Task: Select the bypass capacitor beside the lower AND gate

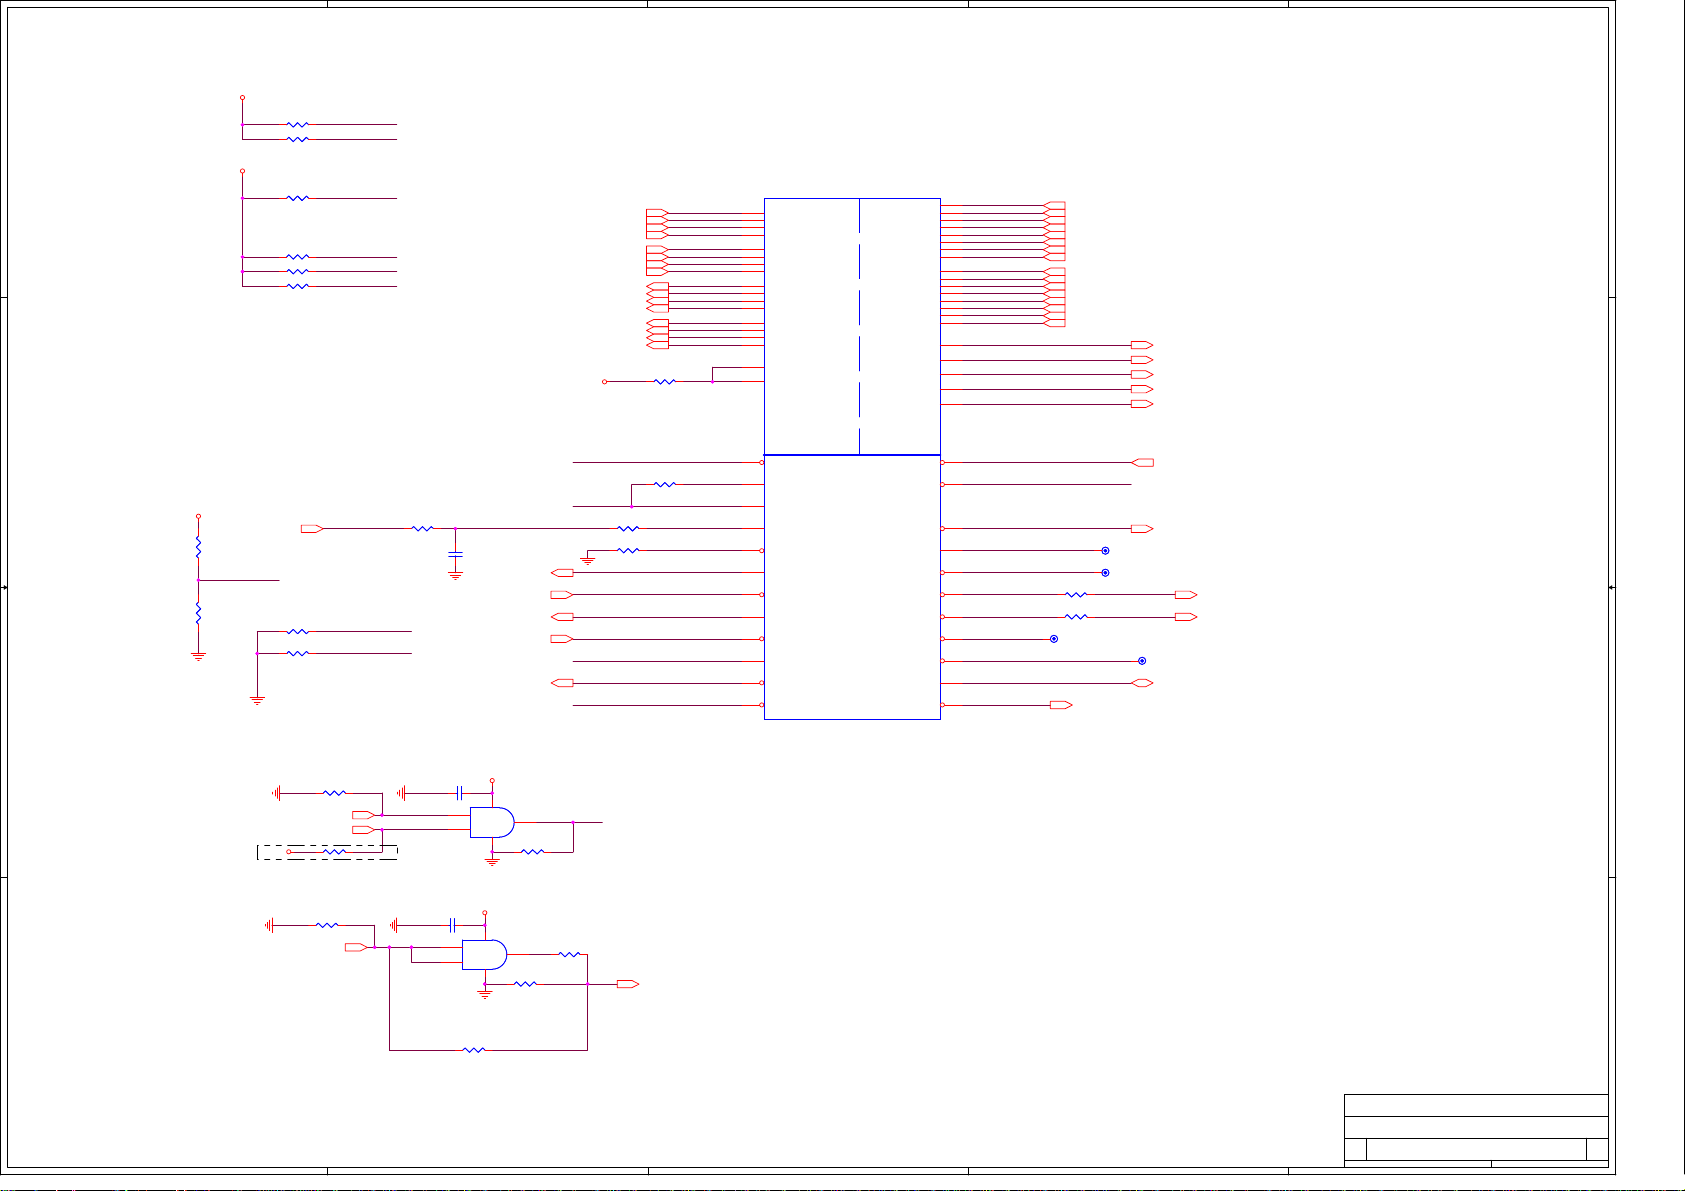Action: (452, 925)
